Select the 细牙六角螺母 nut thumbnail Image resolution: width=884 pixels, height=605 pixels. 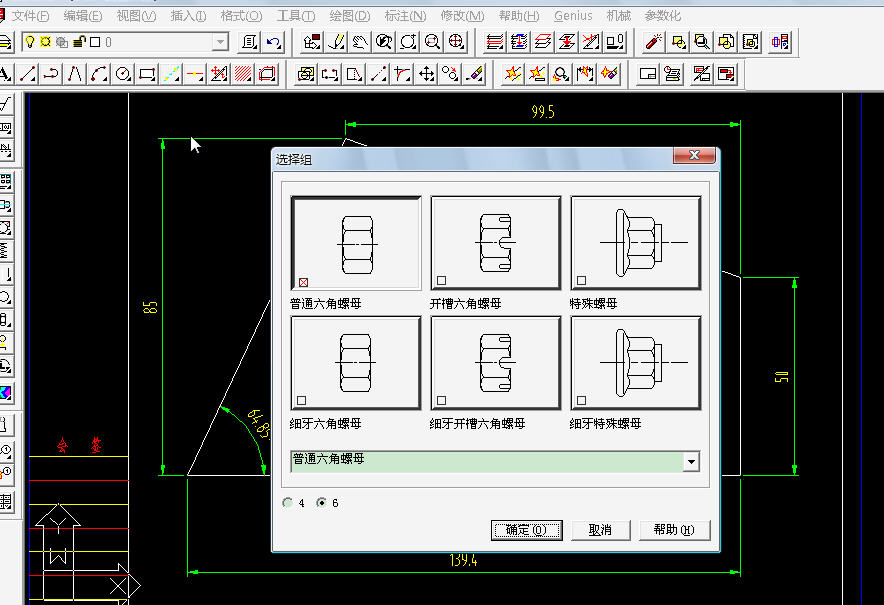[356, 363]
